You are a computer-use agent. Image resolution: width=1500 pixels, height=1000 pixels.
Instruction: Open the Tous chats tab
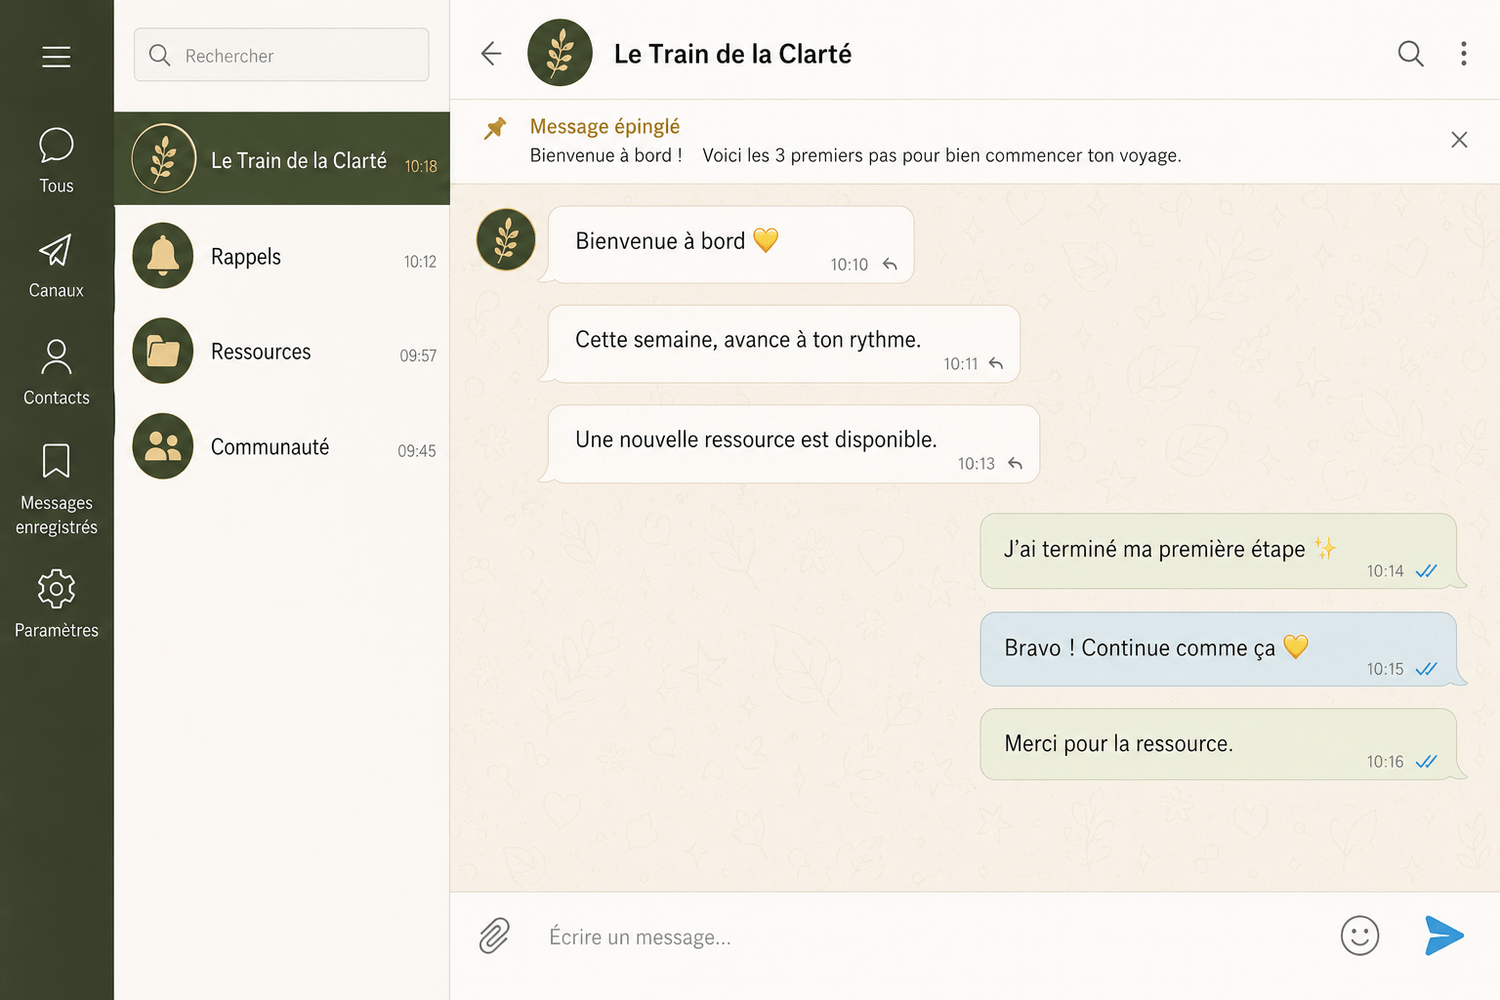click(x=56, y=160)
